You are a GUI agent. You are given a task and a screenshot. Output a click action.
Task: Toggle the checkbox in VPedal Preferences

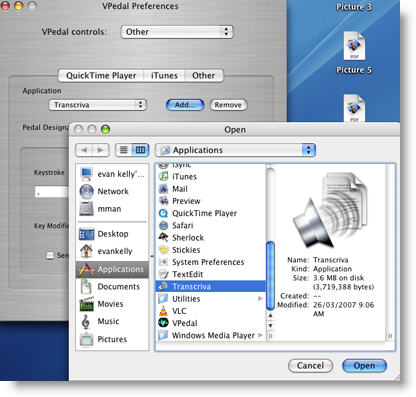coord(50,256)
